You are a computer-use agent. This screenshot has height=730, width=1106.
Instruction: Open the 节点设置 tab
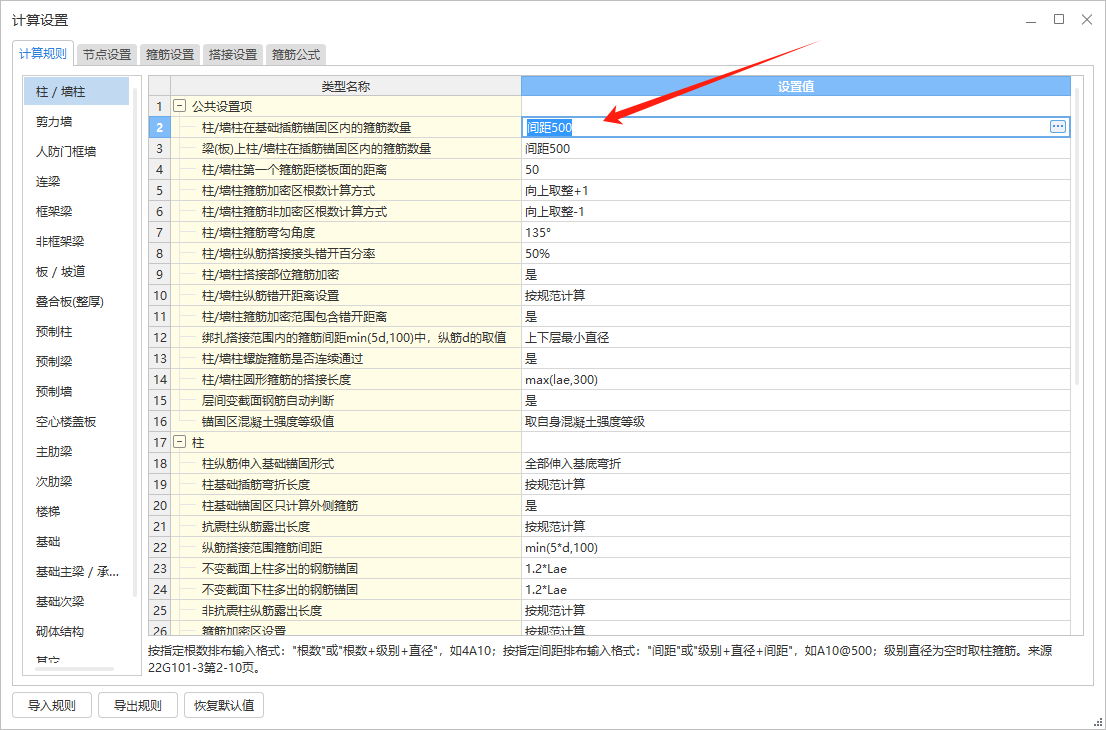tap(107, 54)
